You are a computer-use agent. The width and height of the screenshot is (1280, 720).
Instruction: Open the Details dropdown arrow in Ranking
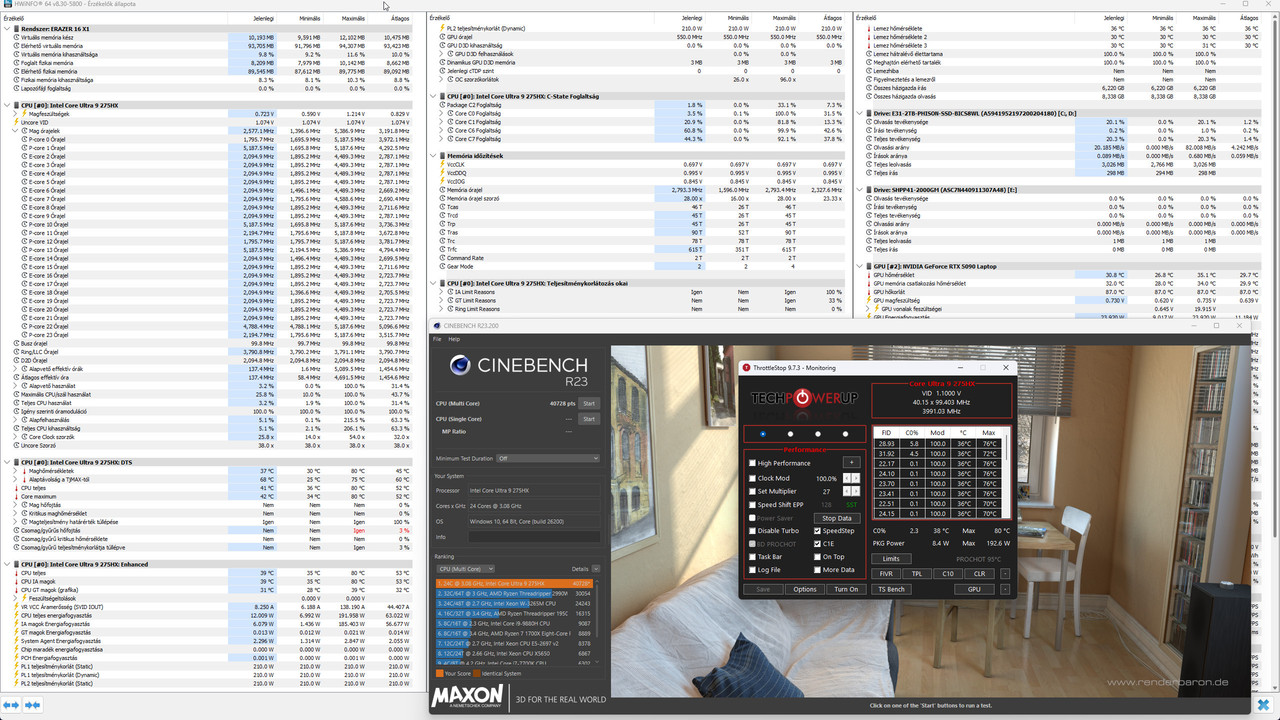tap(596, 568)
